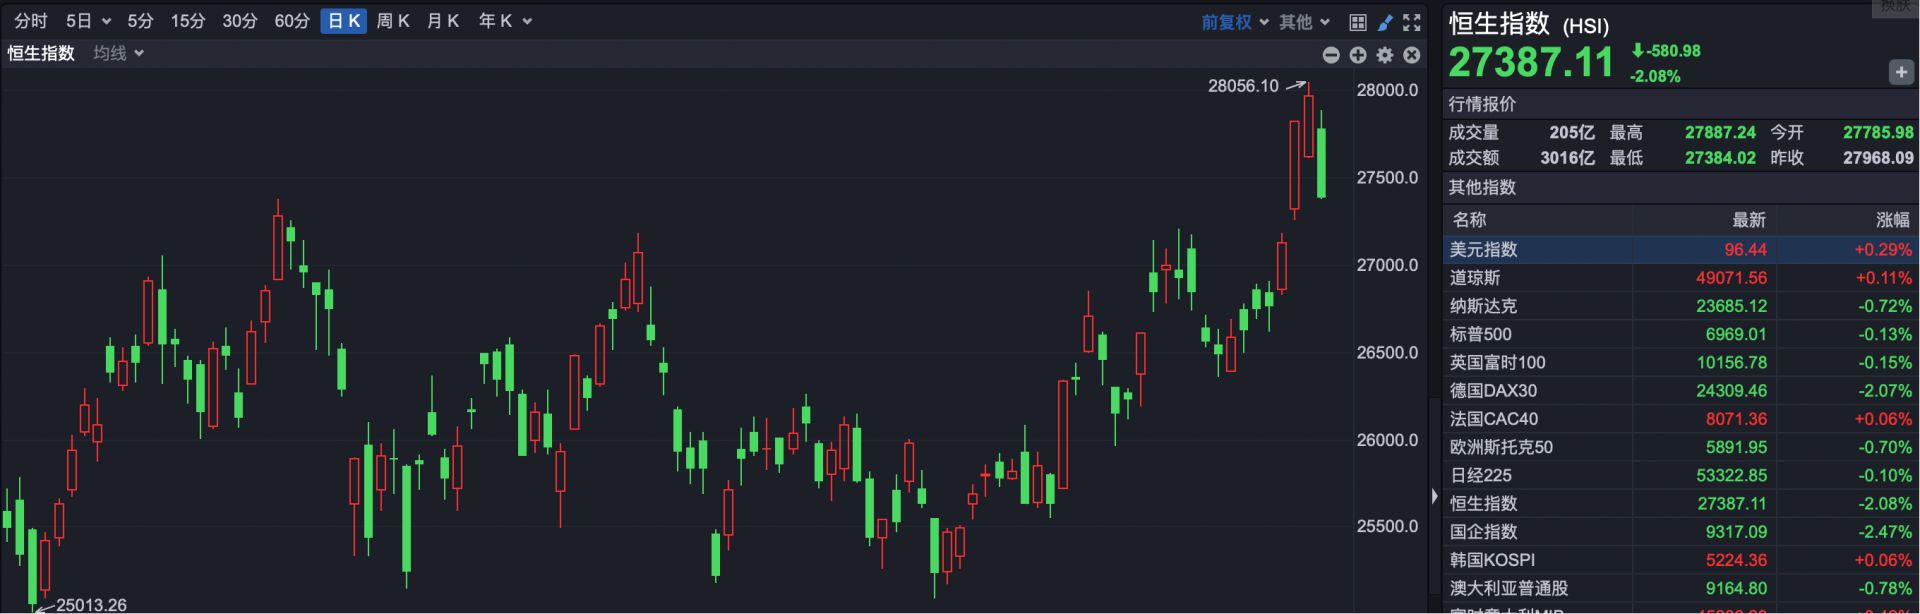Open the 其他 options dropdown
1920x614 pixels.
pos(1304,22)
